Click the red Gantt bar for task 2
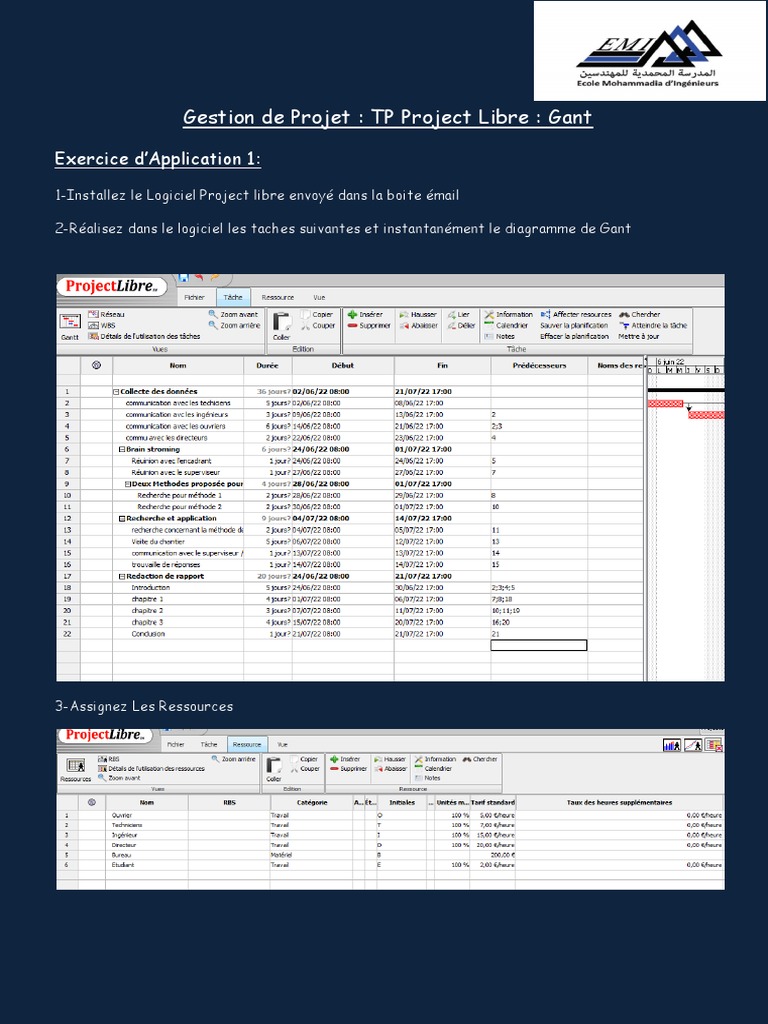Image resolution: width=768 pixels, height=1024 pixels. pyautogui.click(x=665, y=404)
